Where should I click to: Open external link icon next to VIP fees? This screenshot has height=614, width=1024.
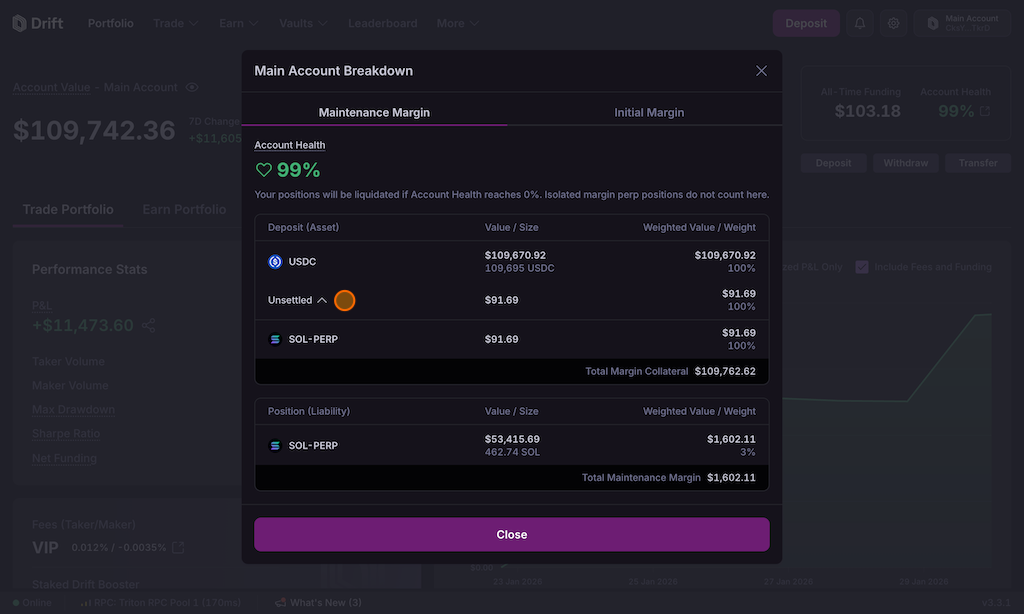(x=178, y=547)
